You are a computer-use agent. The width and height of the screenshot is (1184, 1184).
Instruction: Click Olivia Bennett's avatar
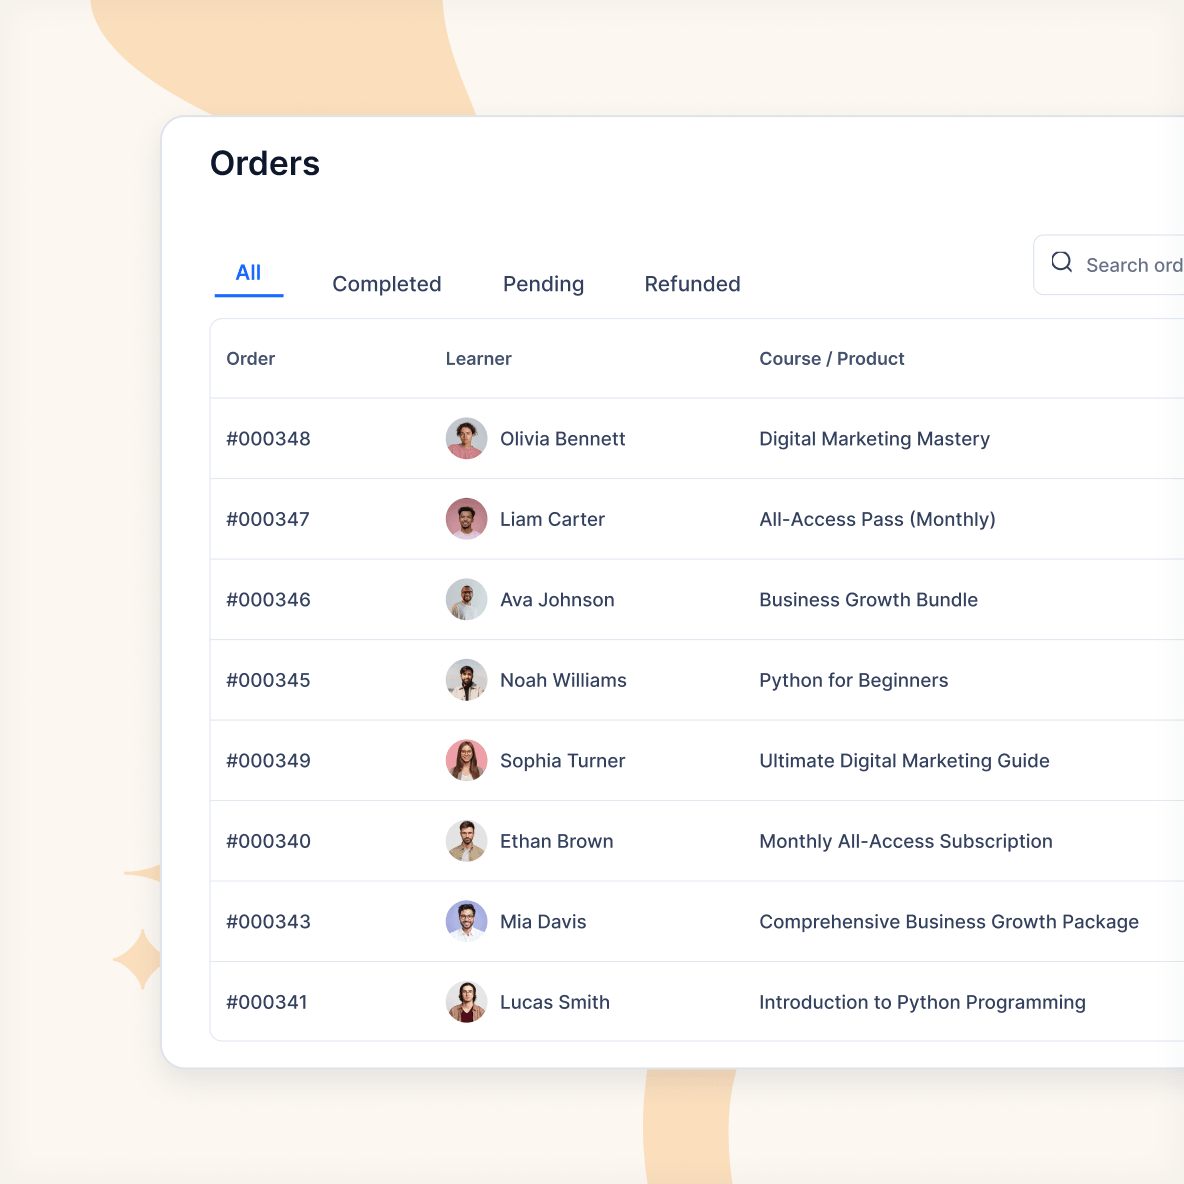pos(467,439)
